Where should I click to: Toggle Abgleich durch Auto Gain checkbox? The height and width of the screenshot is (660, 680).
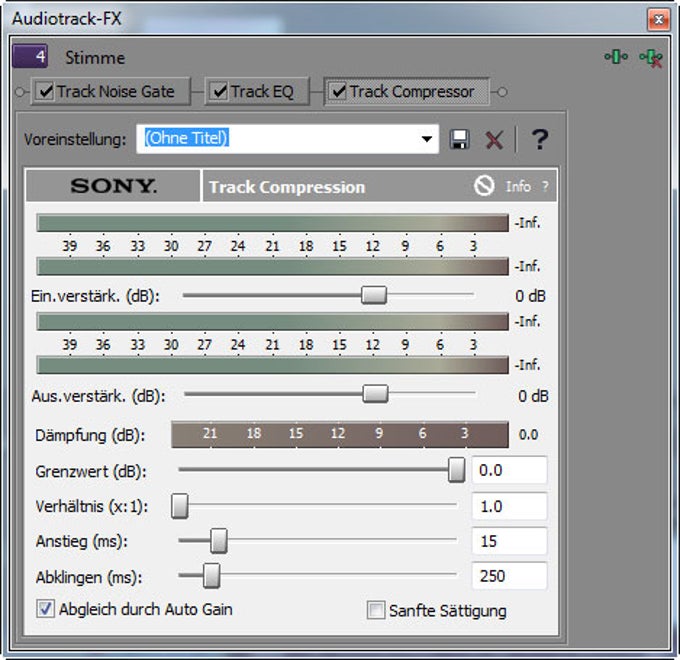(x=45, y=609)
